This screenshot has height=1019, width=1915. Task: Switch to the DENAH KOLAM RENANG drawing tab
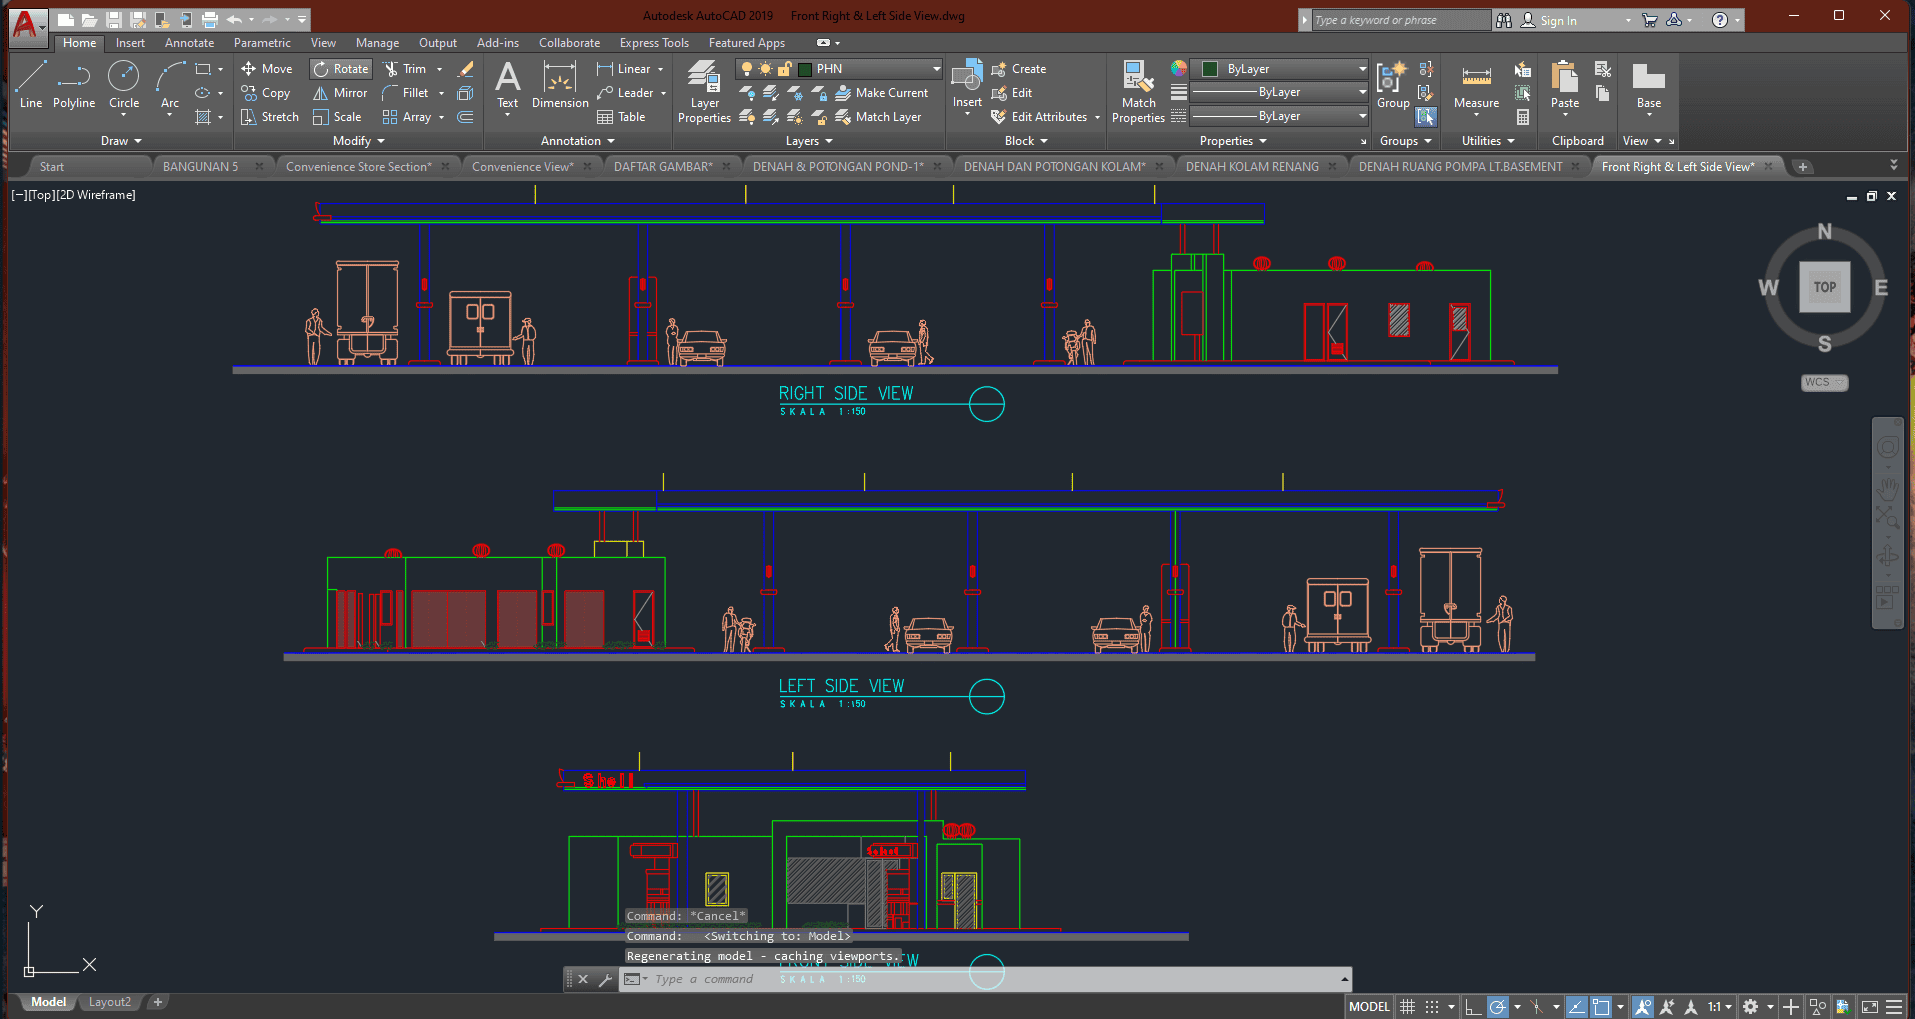pyautogui.click(x=1252, y=167)
